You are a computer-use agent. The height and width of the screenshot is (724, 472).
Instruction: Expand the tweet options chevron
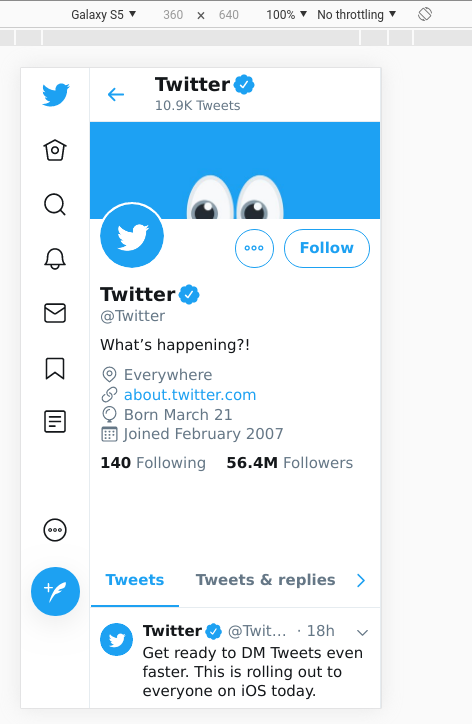(x=363, y=632)
